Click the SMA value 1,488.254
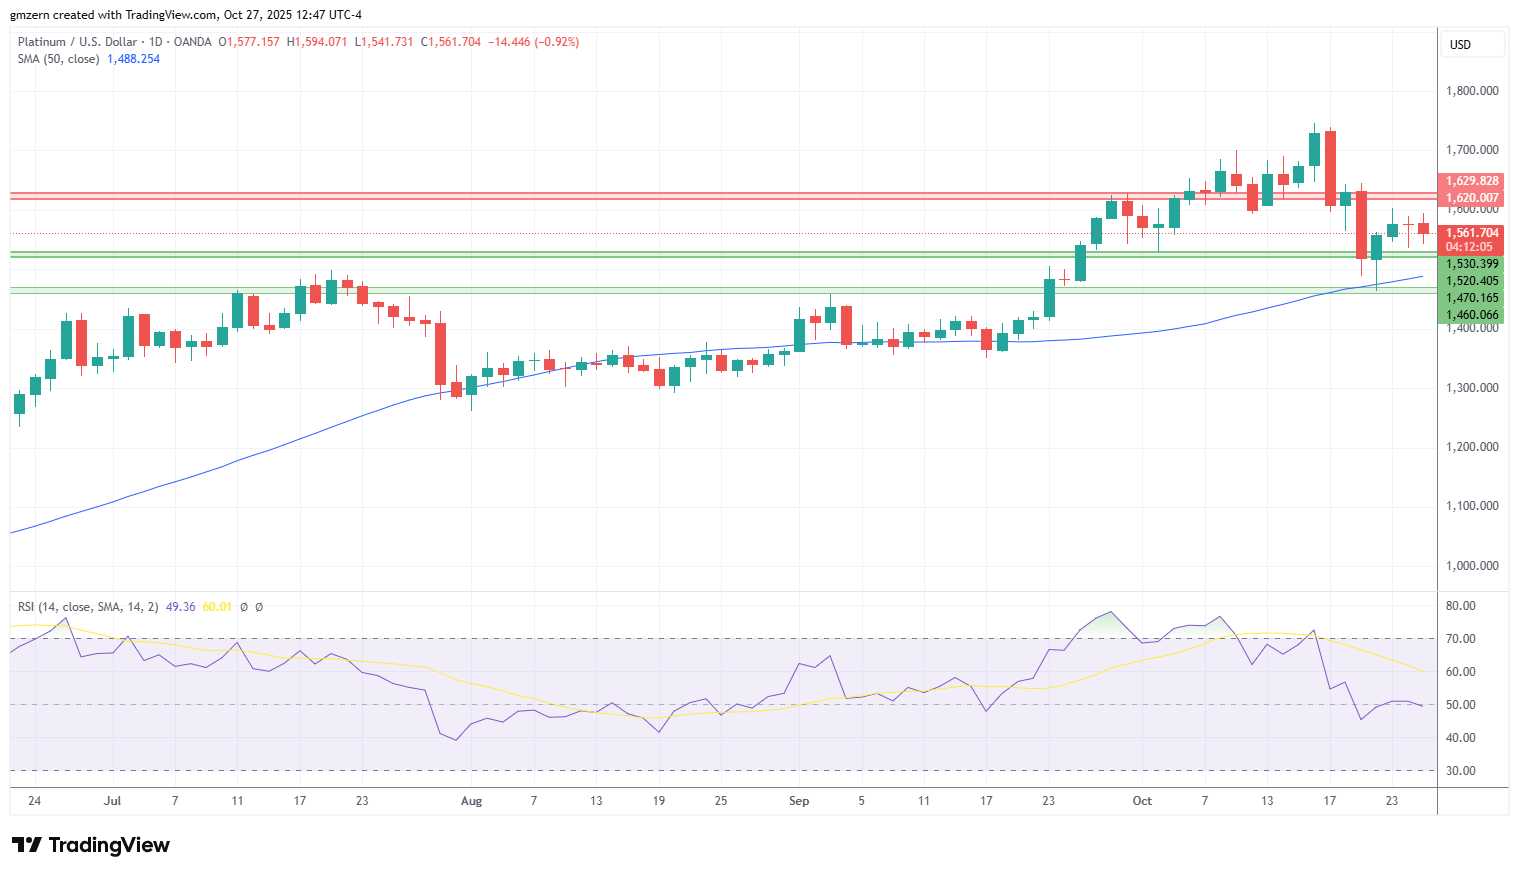1519x875 pixels. pos(134,59)
